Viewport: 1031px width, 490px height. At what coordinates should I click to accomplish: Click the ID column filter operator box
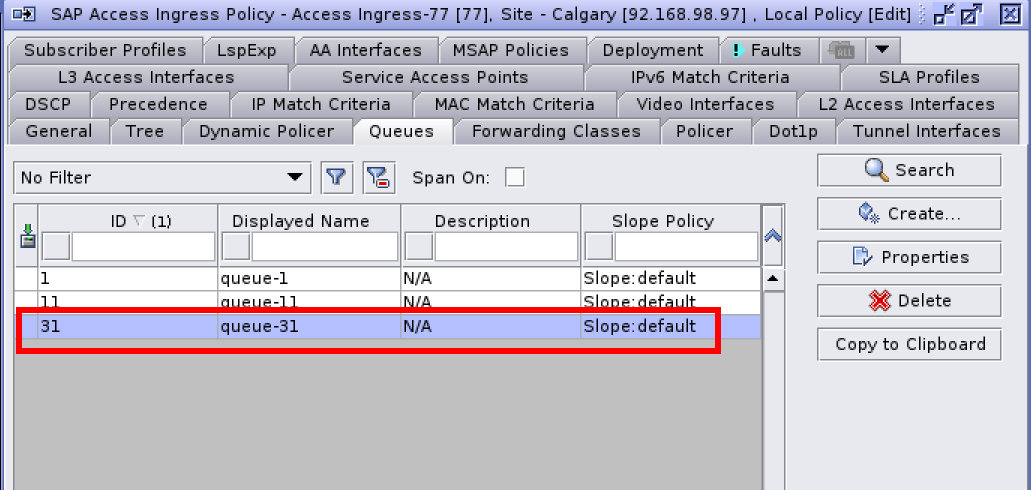tap(56, 246)
